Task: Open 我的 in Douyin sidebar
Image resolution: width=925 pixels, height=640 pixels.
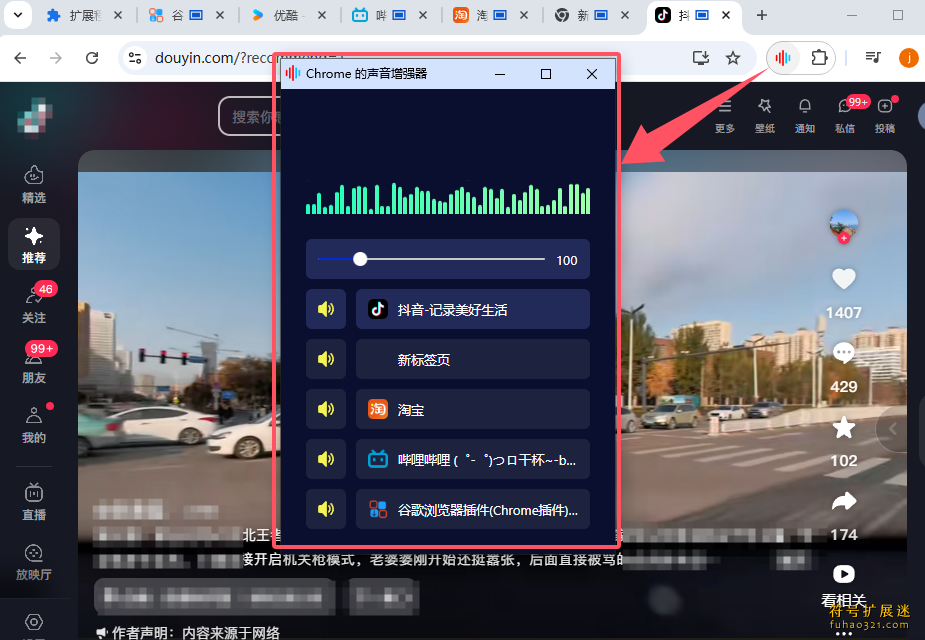Action: point(34,424)
